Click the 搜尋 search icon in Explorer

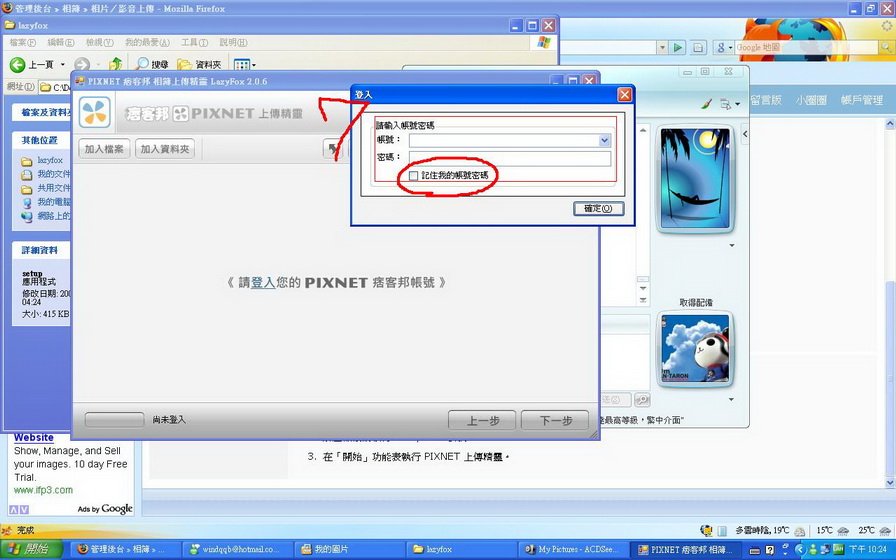coord(142,64)
